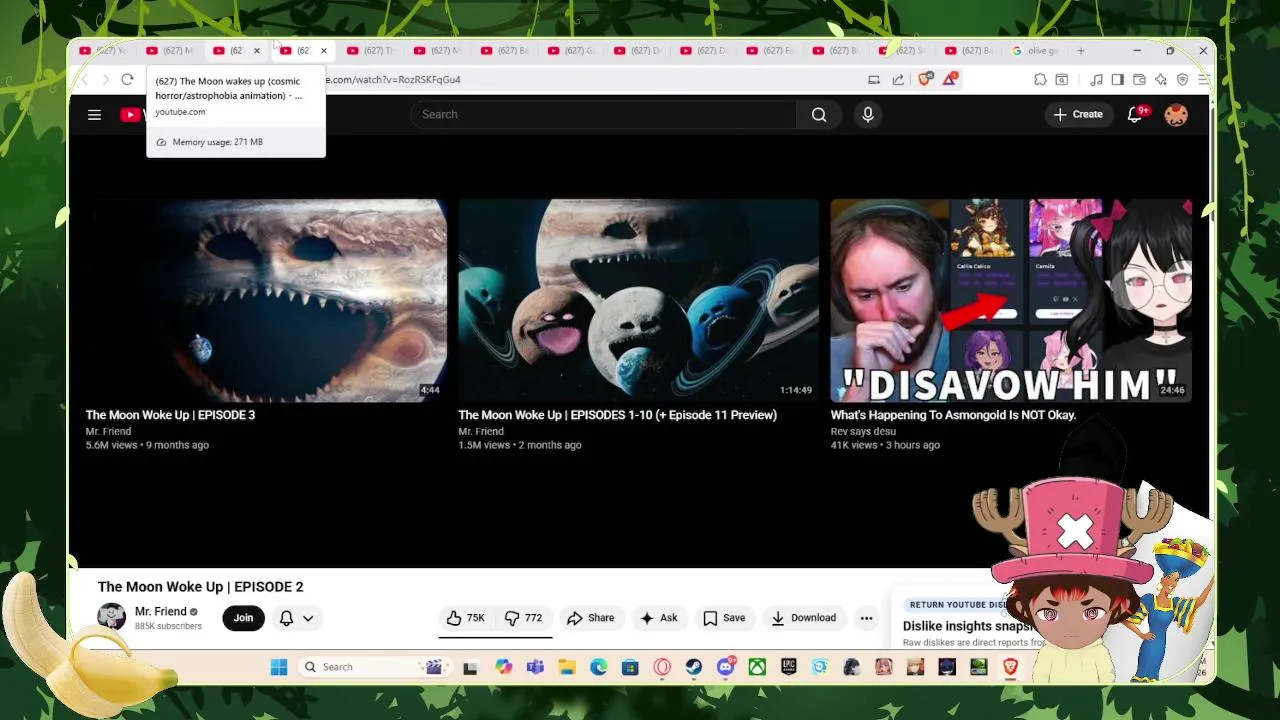Open 'What's Happening To Asmongold' title link
This screenshot has width=1280, height=720.
(x=953, y=415)
